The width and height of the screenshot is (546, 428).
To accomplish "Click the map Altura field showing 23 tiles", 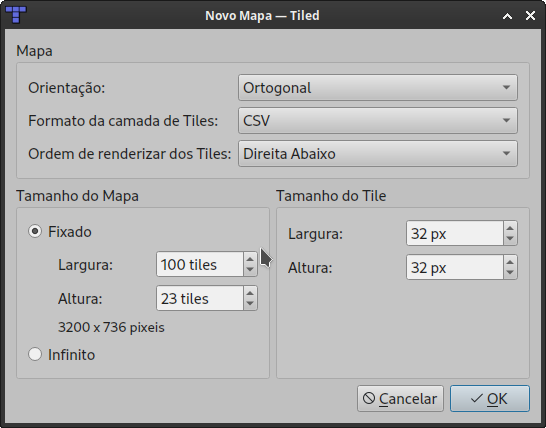I will [200, 298].
